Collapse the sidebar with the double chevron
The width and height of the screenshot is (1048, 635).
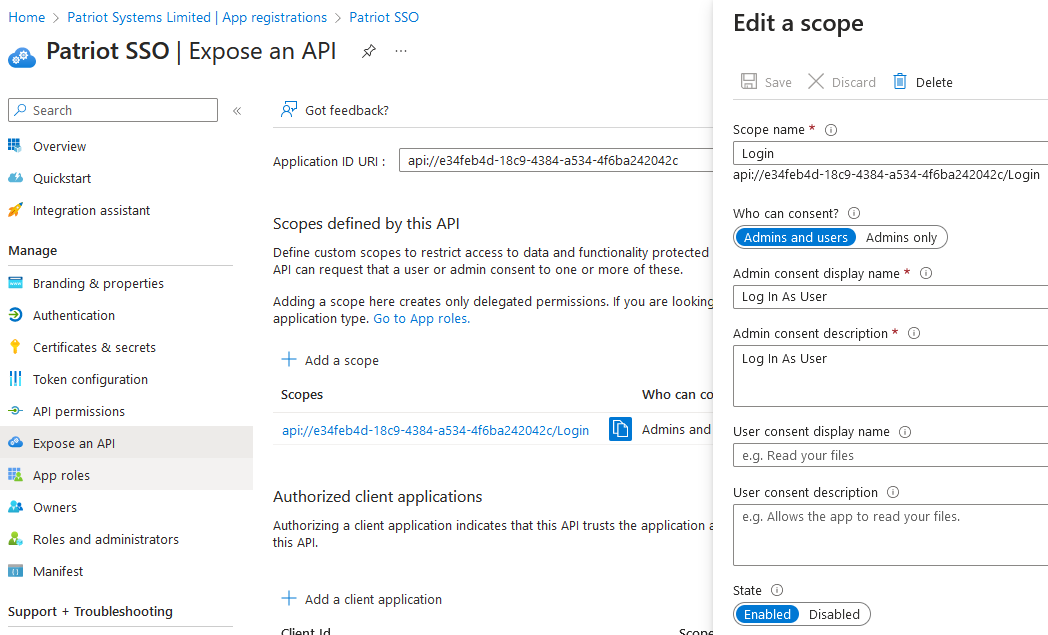[x=237, y=111]
